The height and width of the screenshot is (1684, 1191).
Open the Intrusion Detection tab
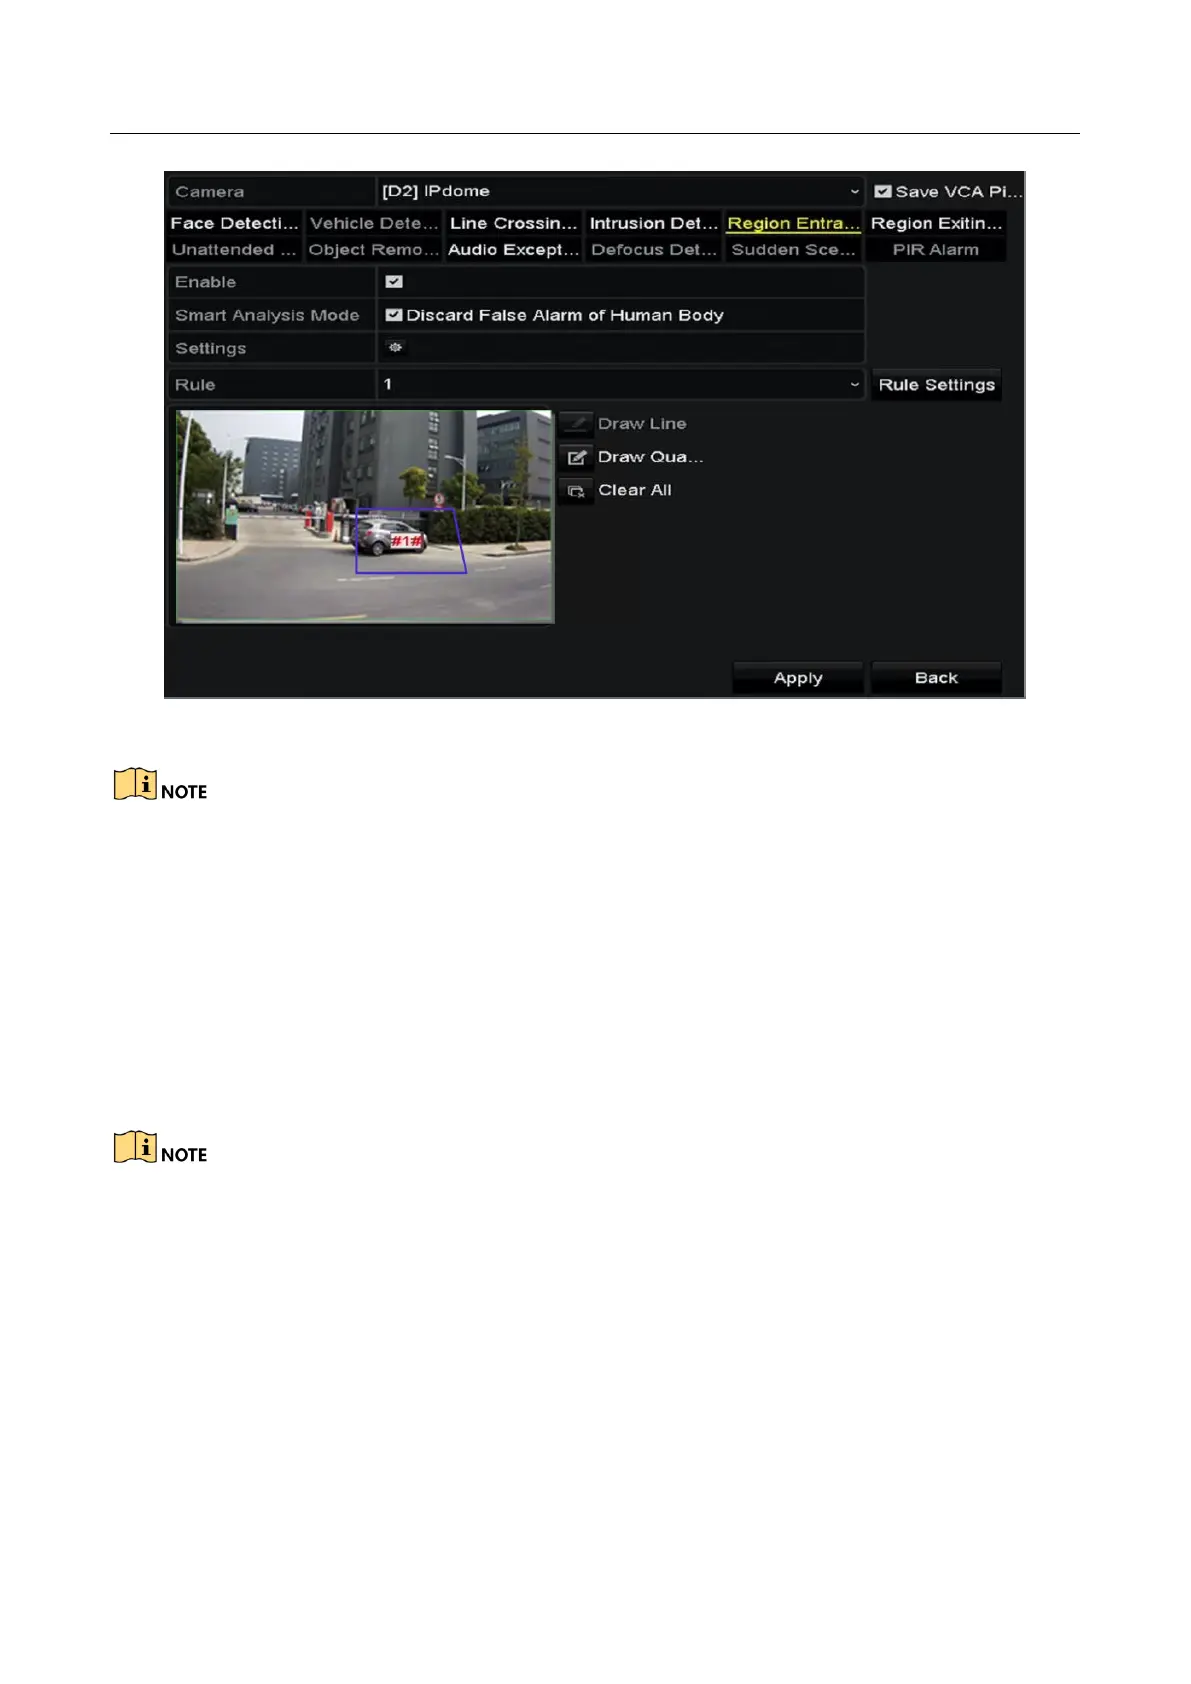click(653, 223)
